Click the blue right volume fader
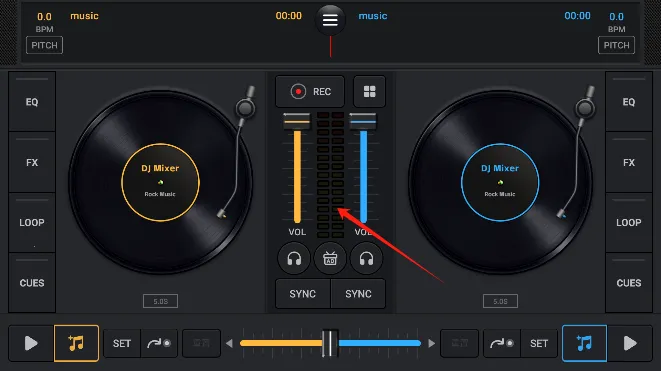The height and width of the screenshot is (371, 661). [363, 121]
